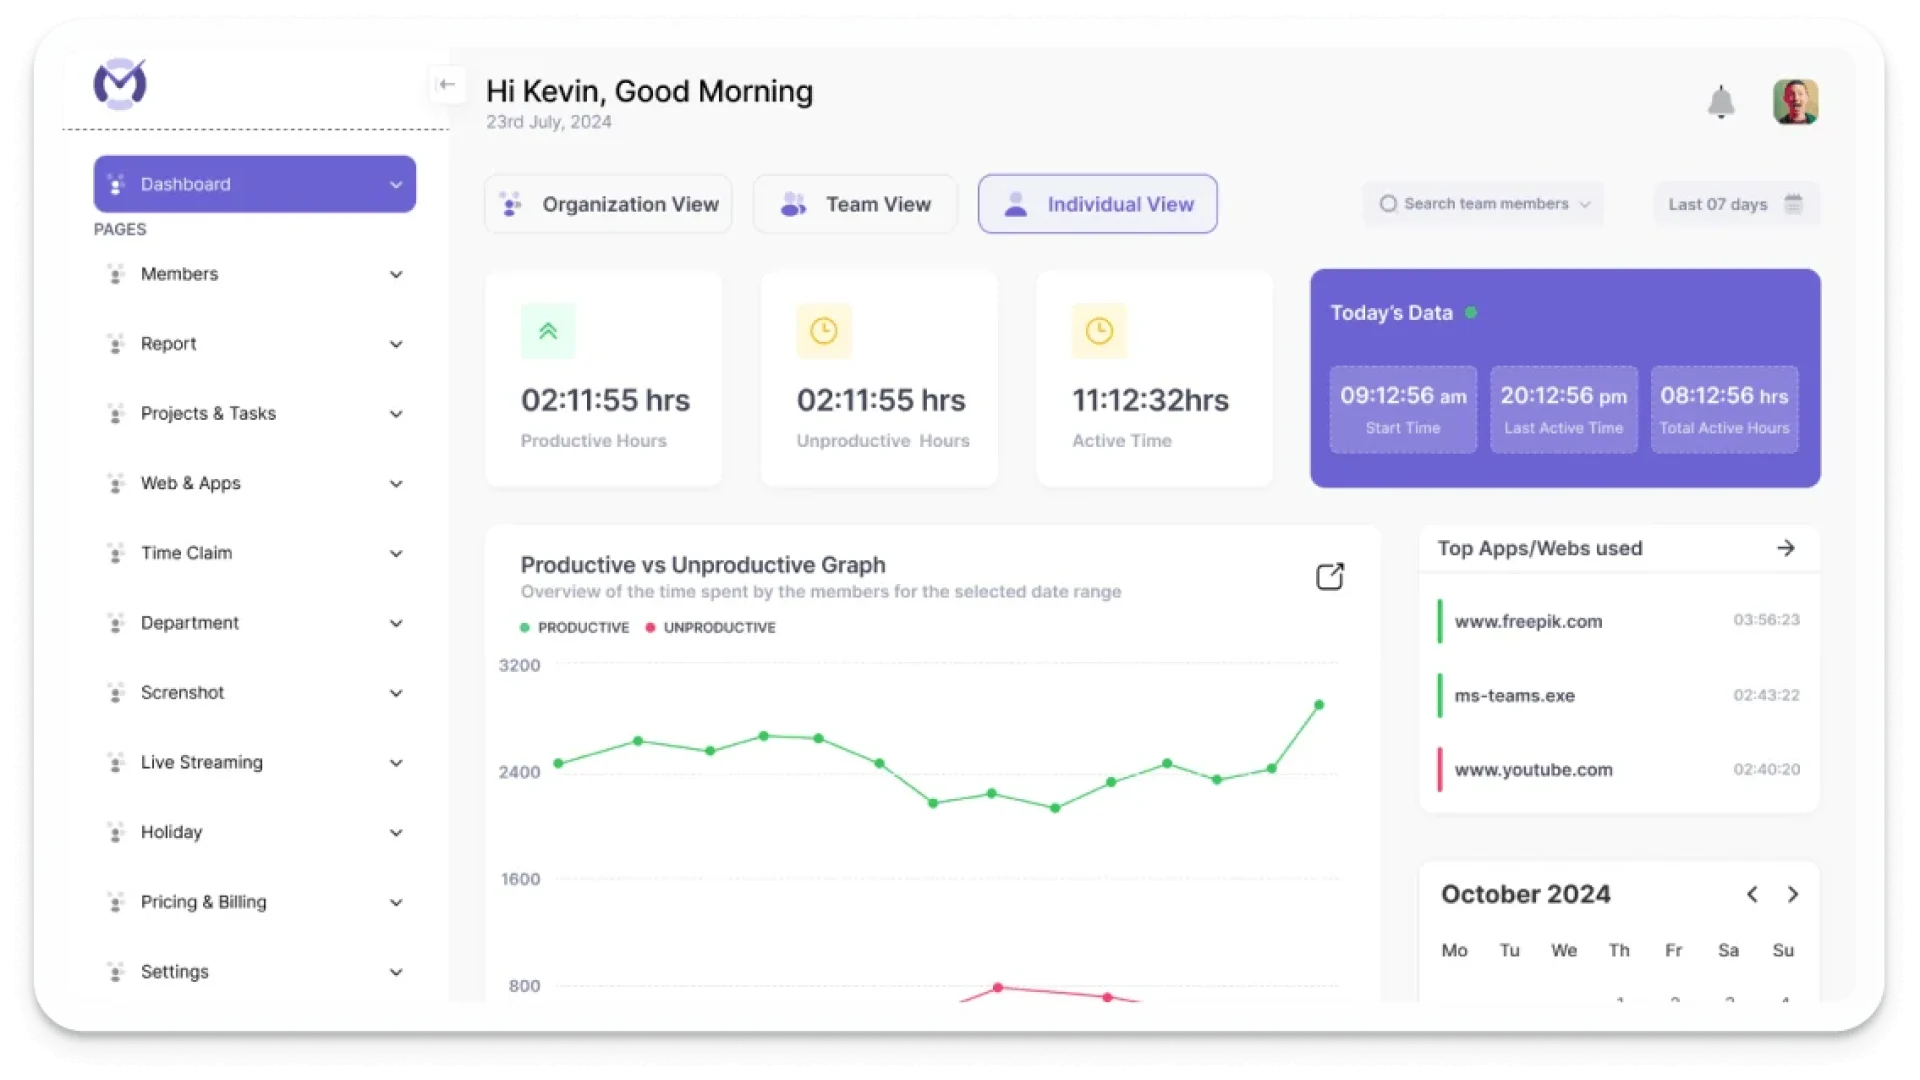Image resolution: width=1920 pixels, height=1080 pixels.
Task: Expand the Report section chevron
Action: pyautogui.click(x=396, y=344)
